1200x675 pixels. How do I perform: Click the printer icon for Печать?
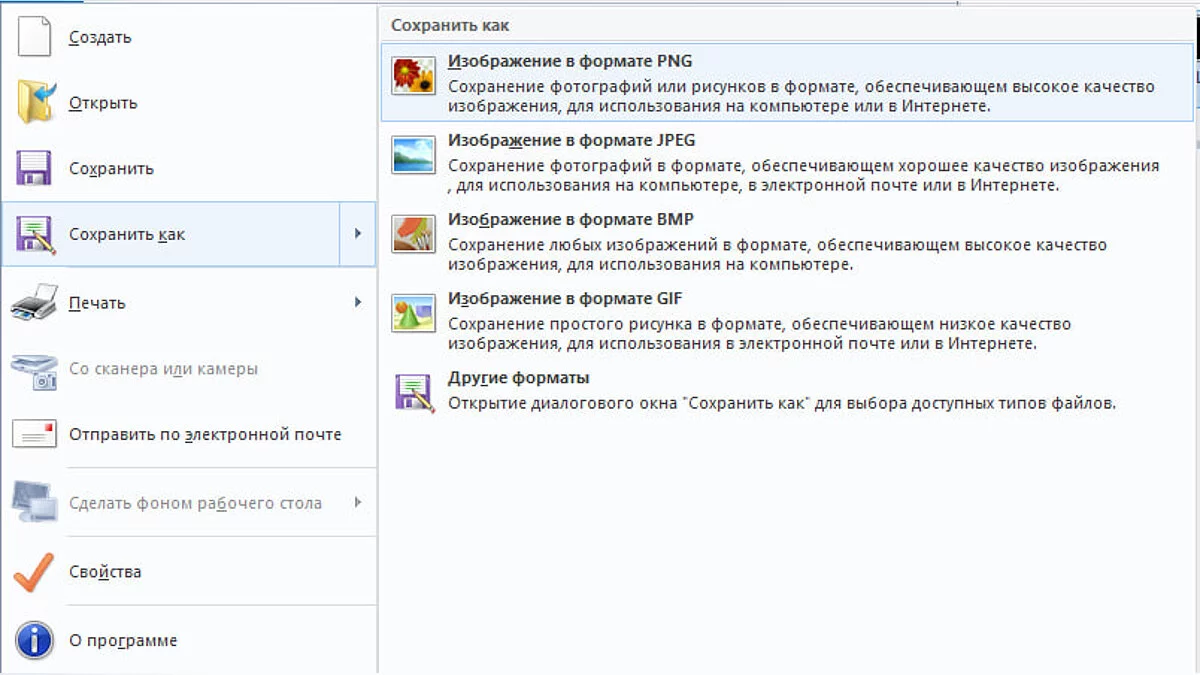pyautogui.click(x=35, y=302)
